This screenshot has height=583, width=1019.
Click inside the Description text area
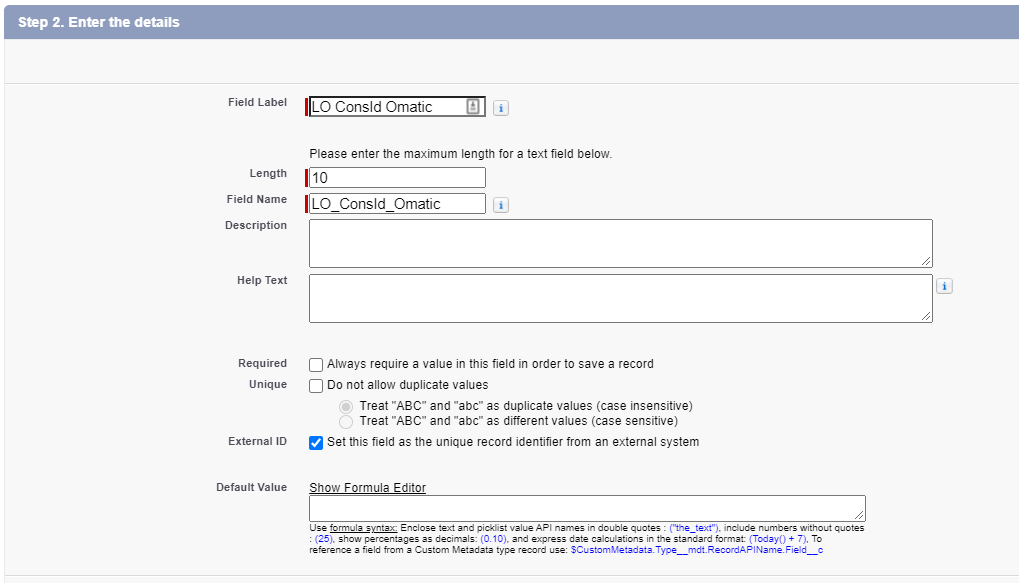(x=620, y=242)
